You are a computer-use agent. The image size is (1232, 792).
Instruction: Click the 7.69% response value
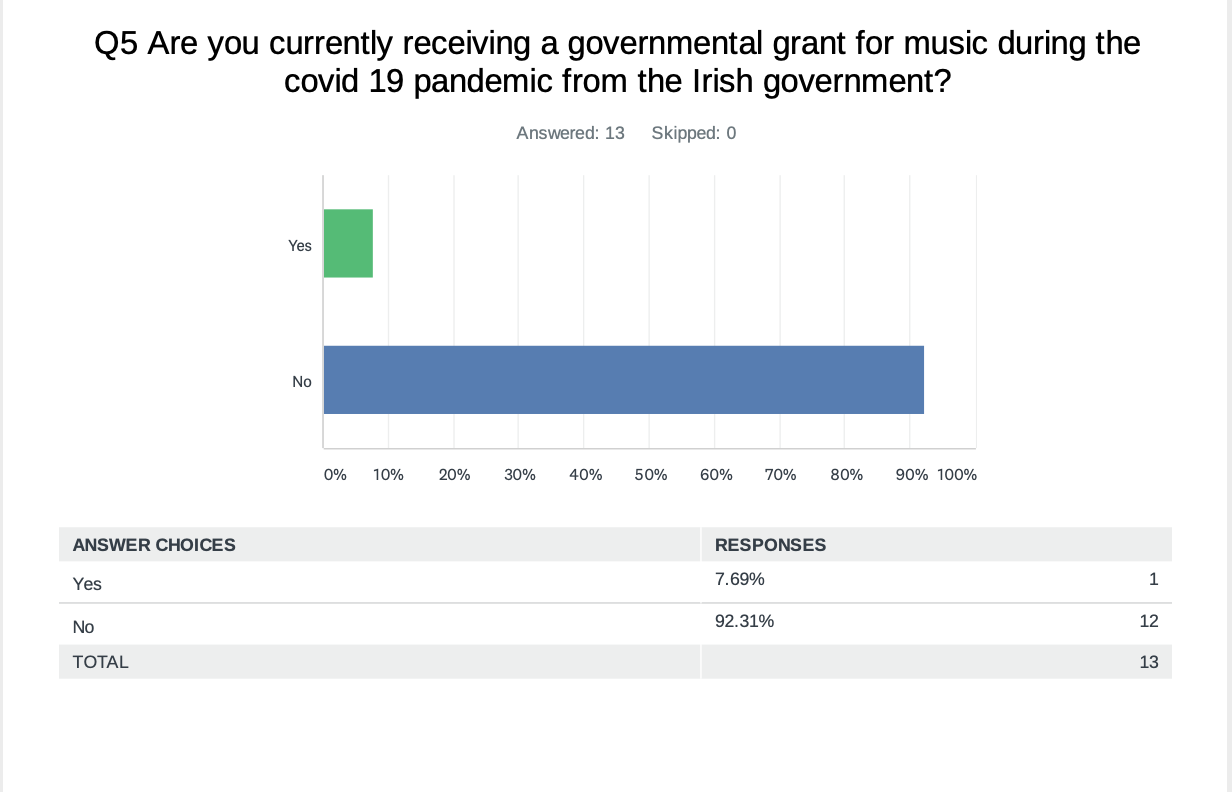[740, 579]
